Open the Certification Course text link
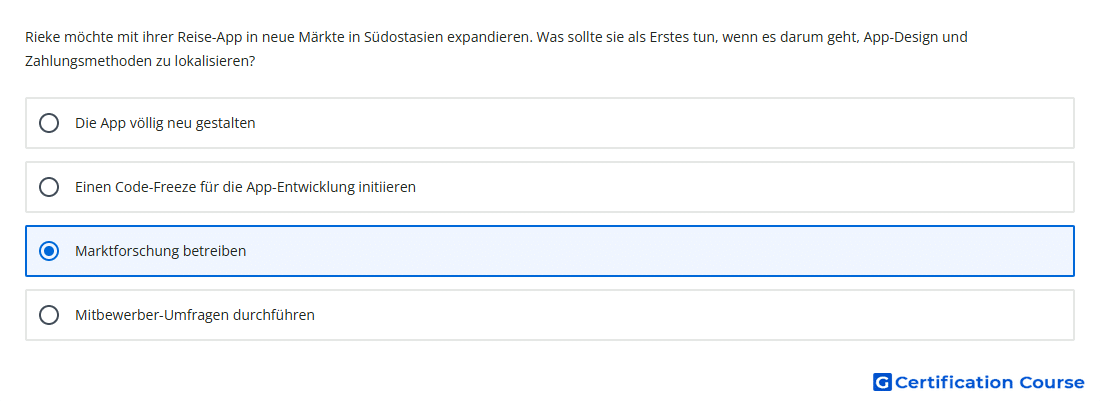 coord(989,382)
